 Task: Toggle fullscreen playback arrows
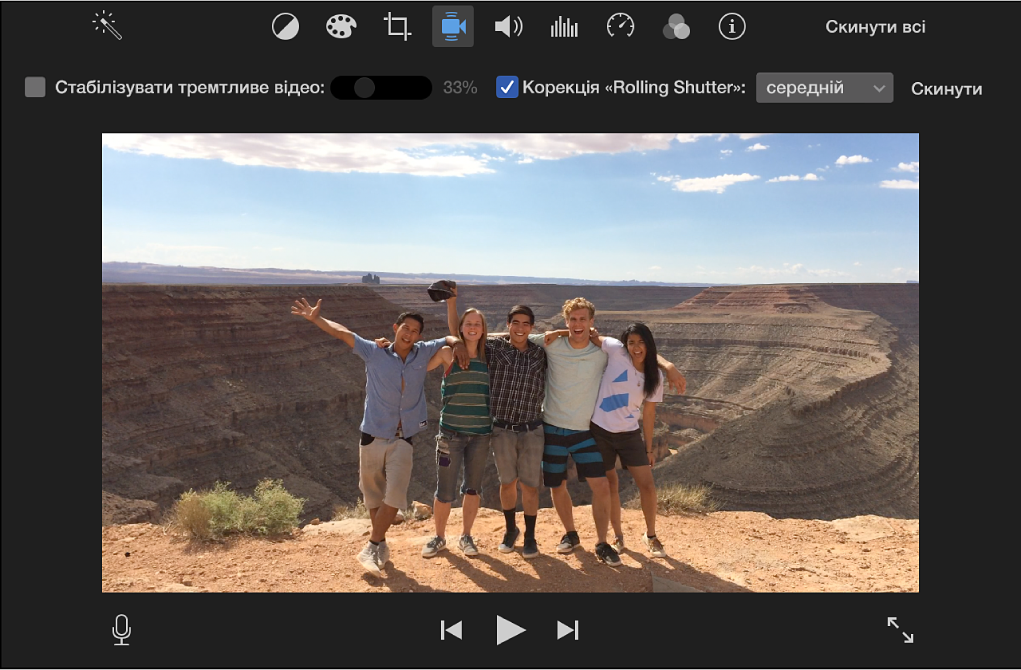coord(901,630)
